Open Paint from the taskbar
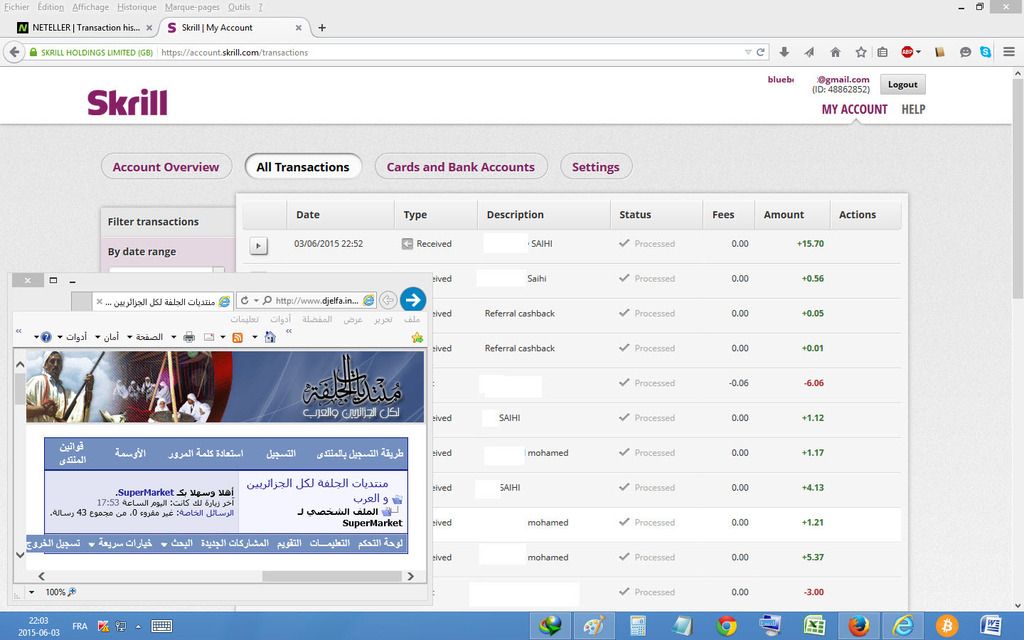 [594, 626]
